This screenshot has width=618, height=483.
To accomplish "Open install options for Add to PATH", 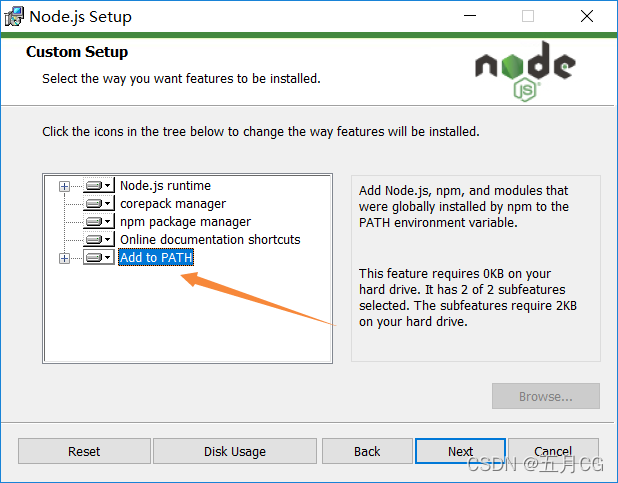I will [99, 257].
